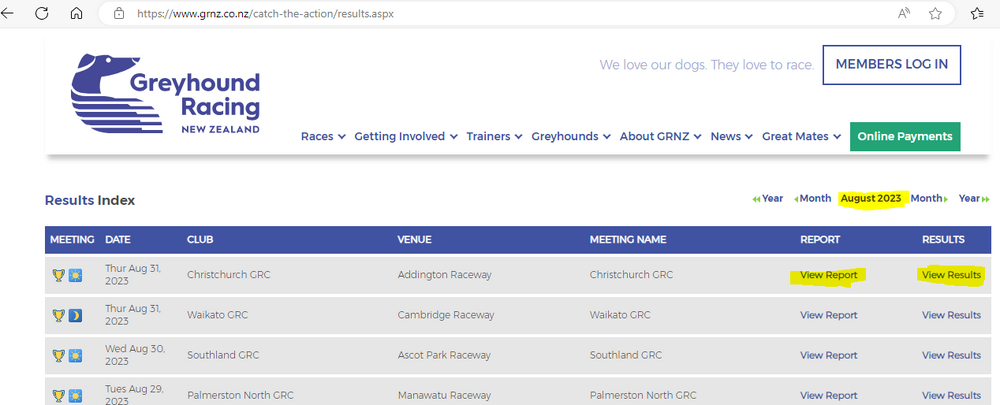Click the moon icon in Waikato row

pyautogui.click(x=75, y=316)
